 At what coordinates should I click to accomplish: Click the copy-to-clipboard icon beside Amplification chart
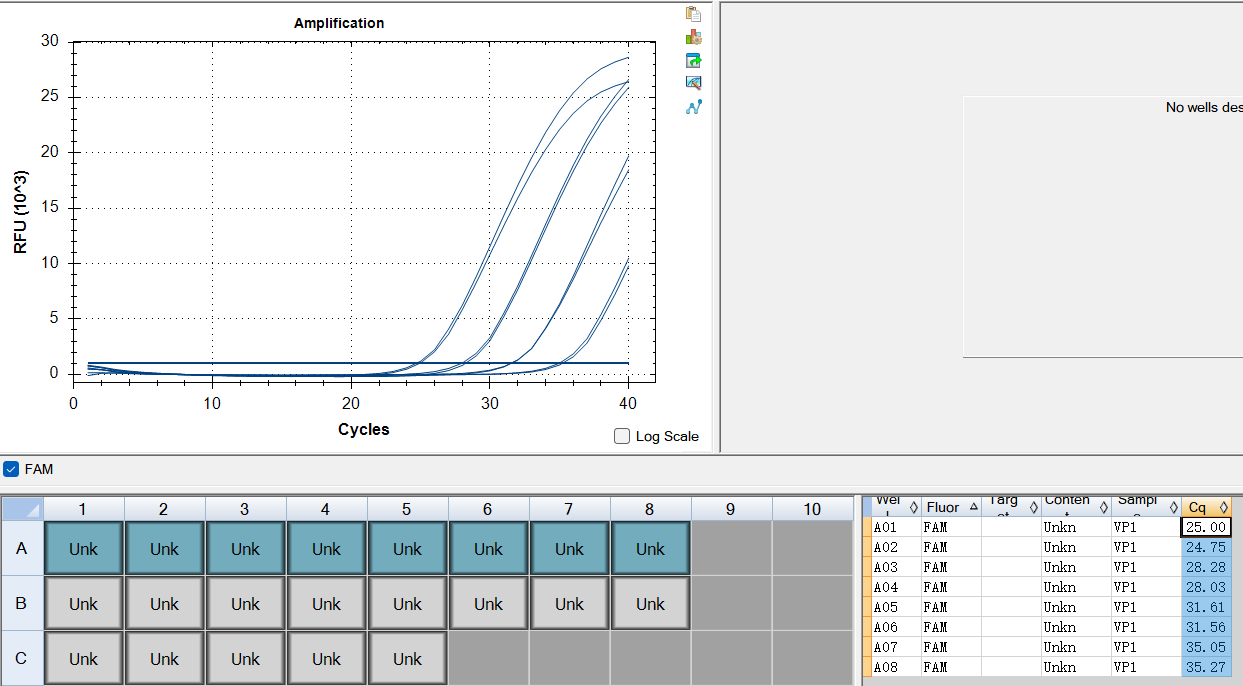pyautogui.click(x=693, y=14)
